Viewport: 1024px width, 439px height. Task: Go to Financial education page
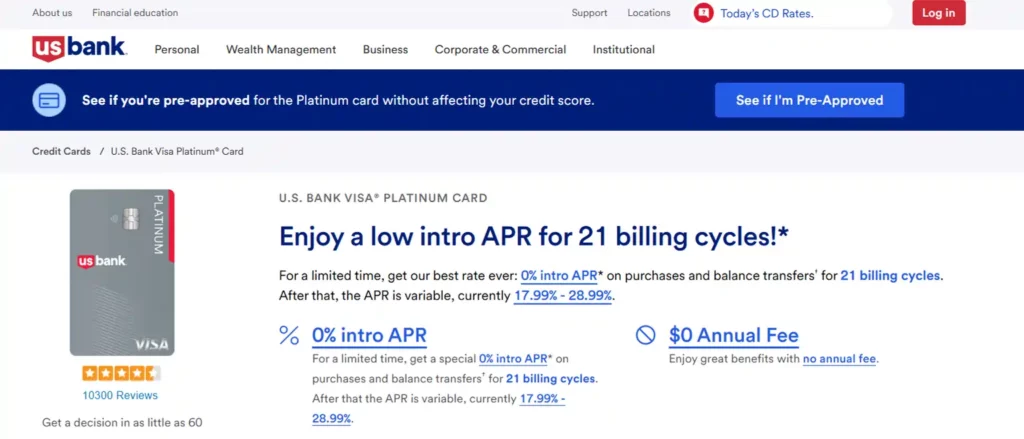[135, 13]
